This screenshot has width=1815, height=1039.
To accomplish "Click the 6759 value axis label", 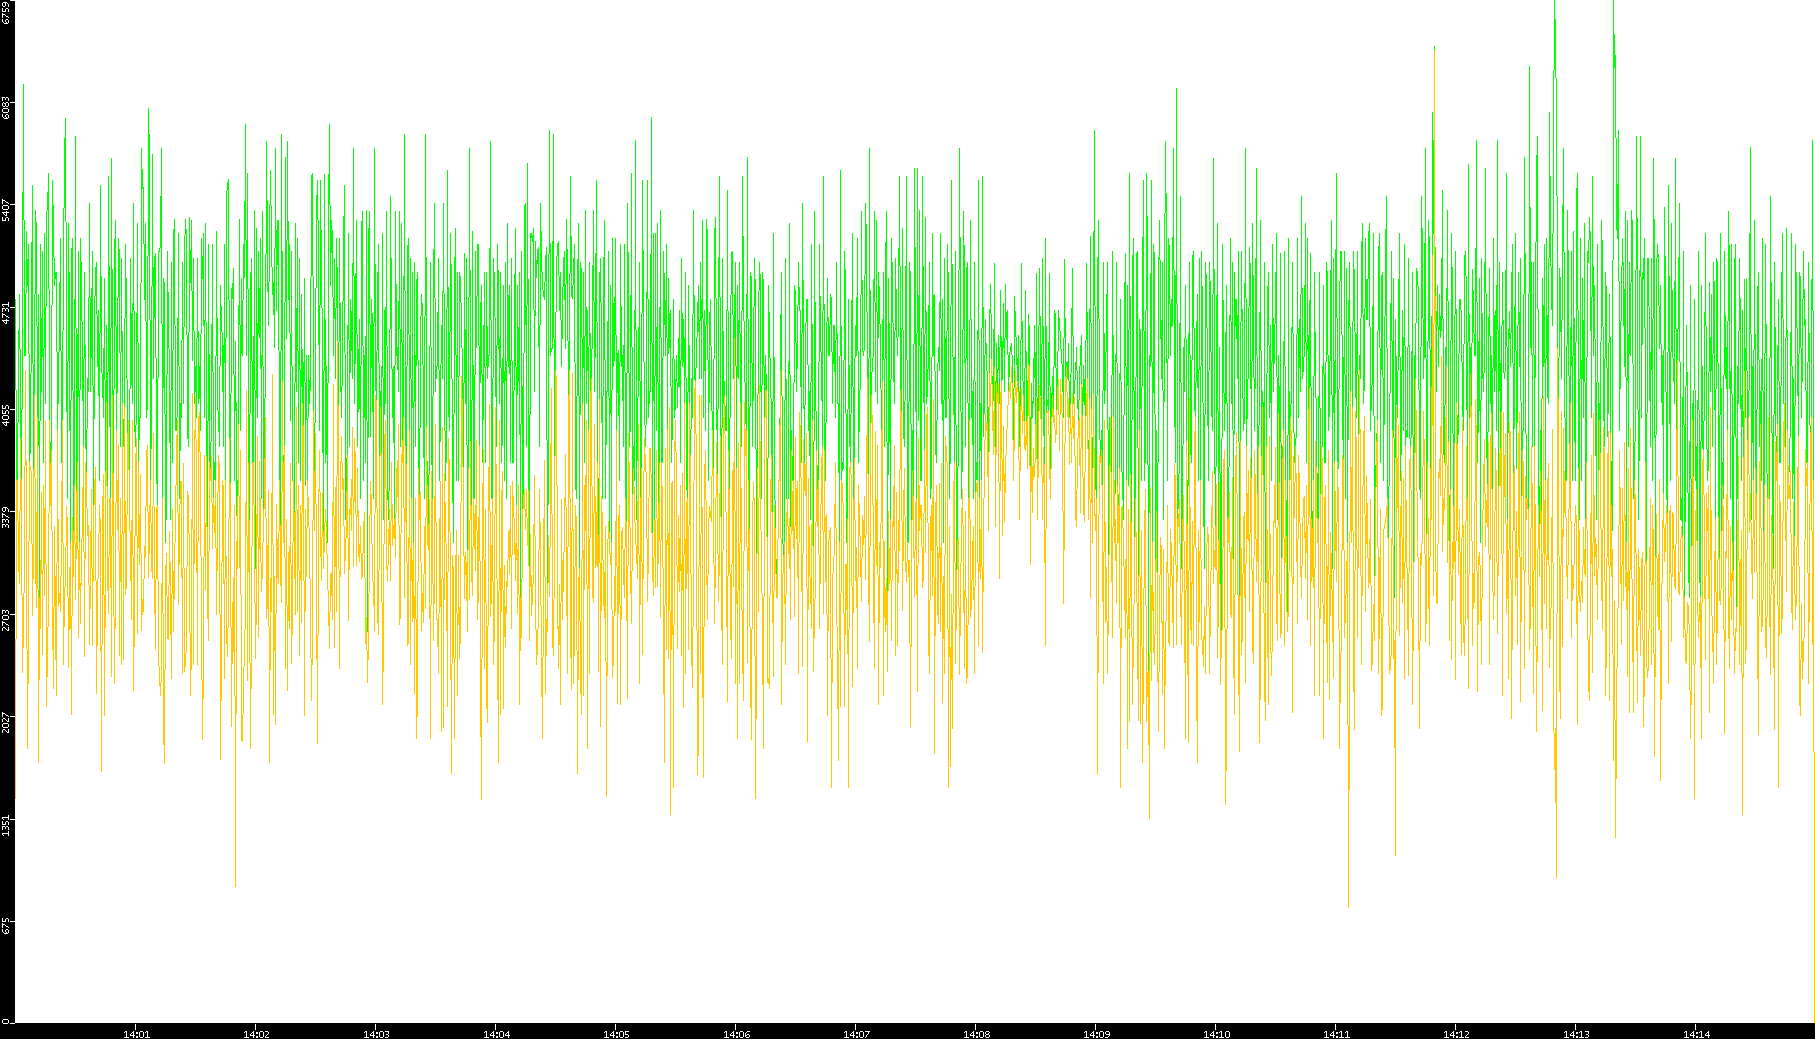I will pos(7,13).
